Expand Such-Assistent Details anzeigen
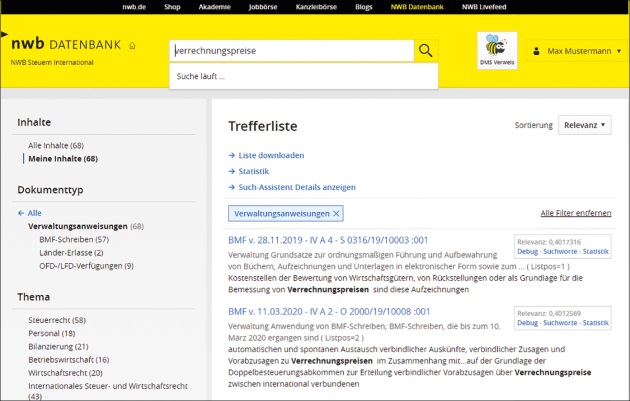This screenshot has height=401, width=630. coord(297,187)
